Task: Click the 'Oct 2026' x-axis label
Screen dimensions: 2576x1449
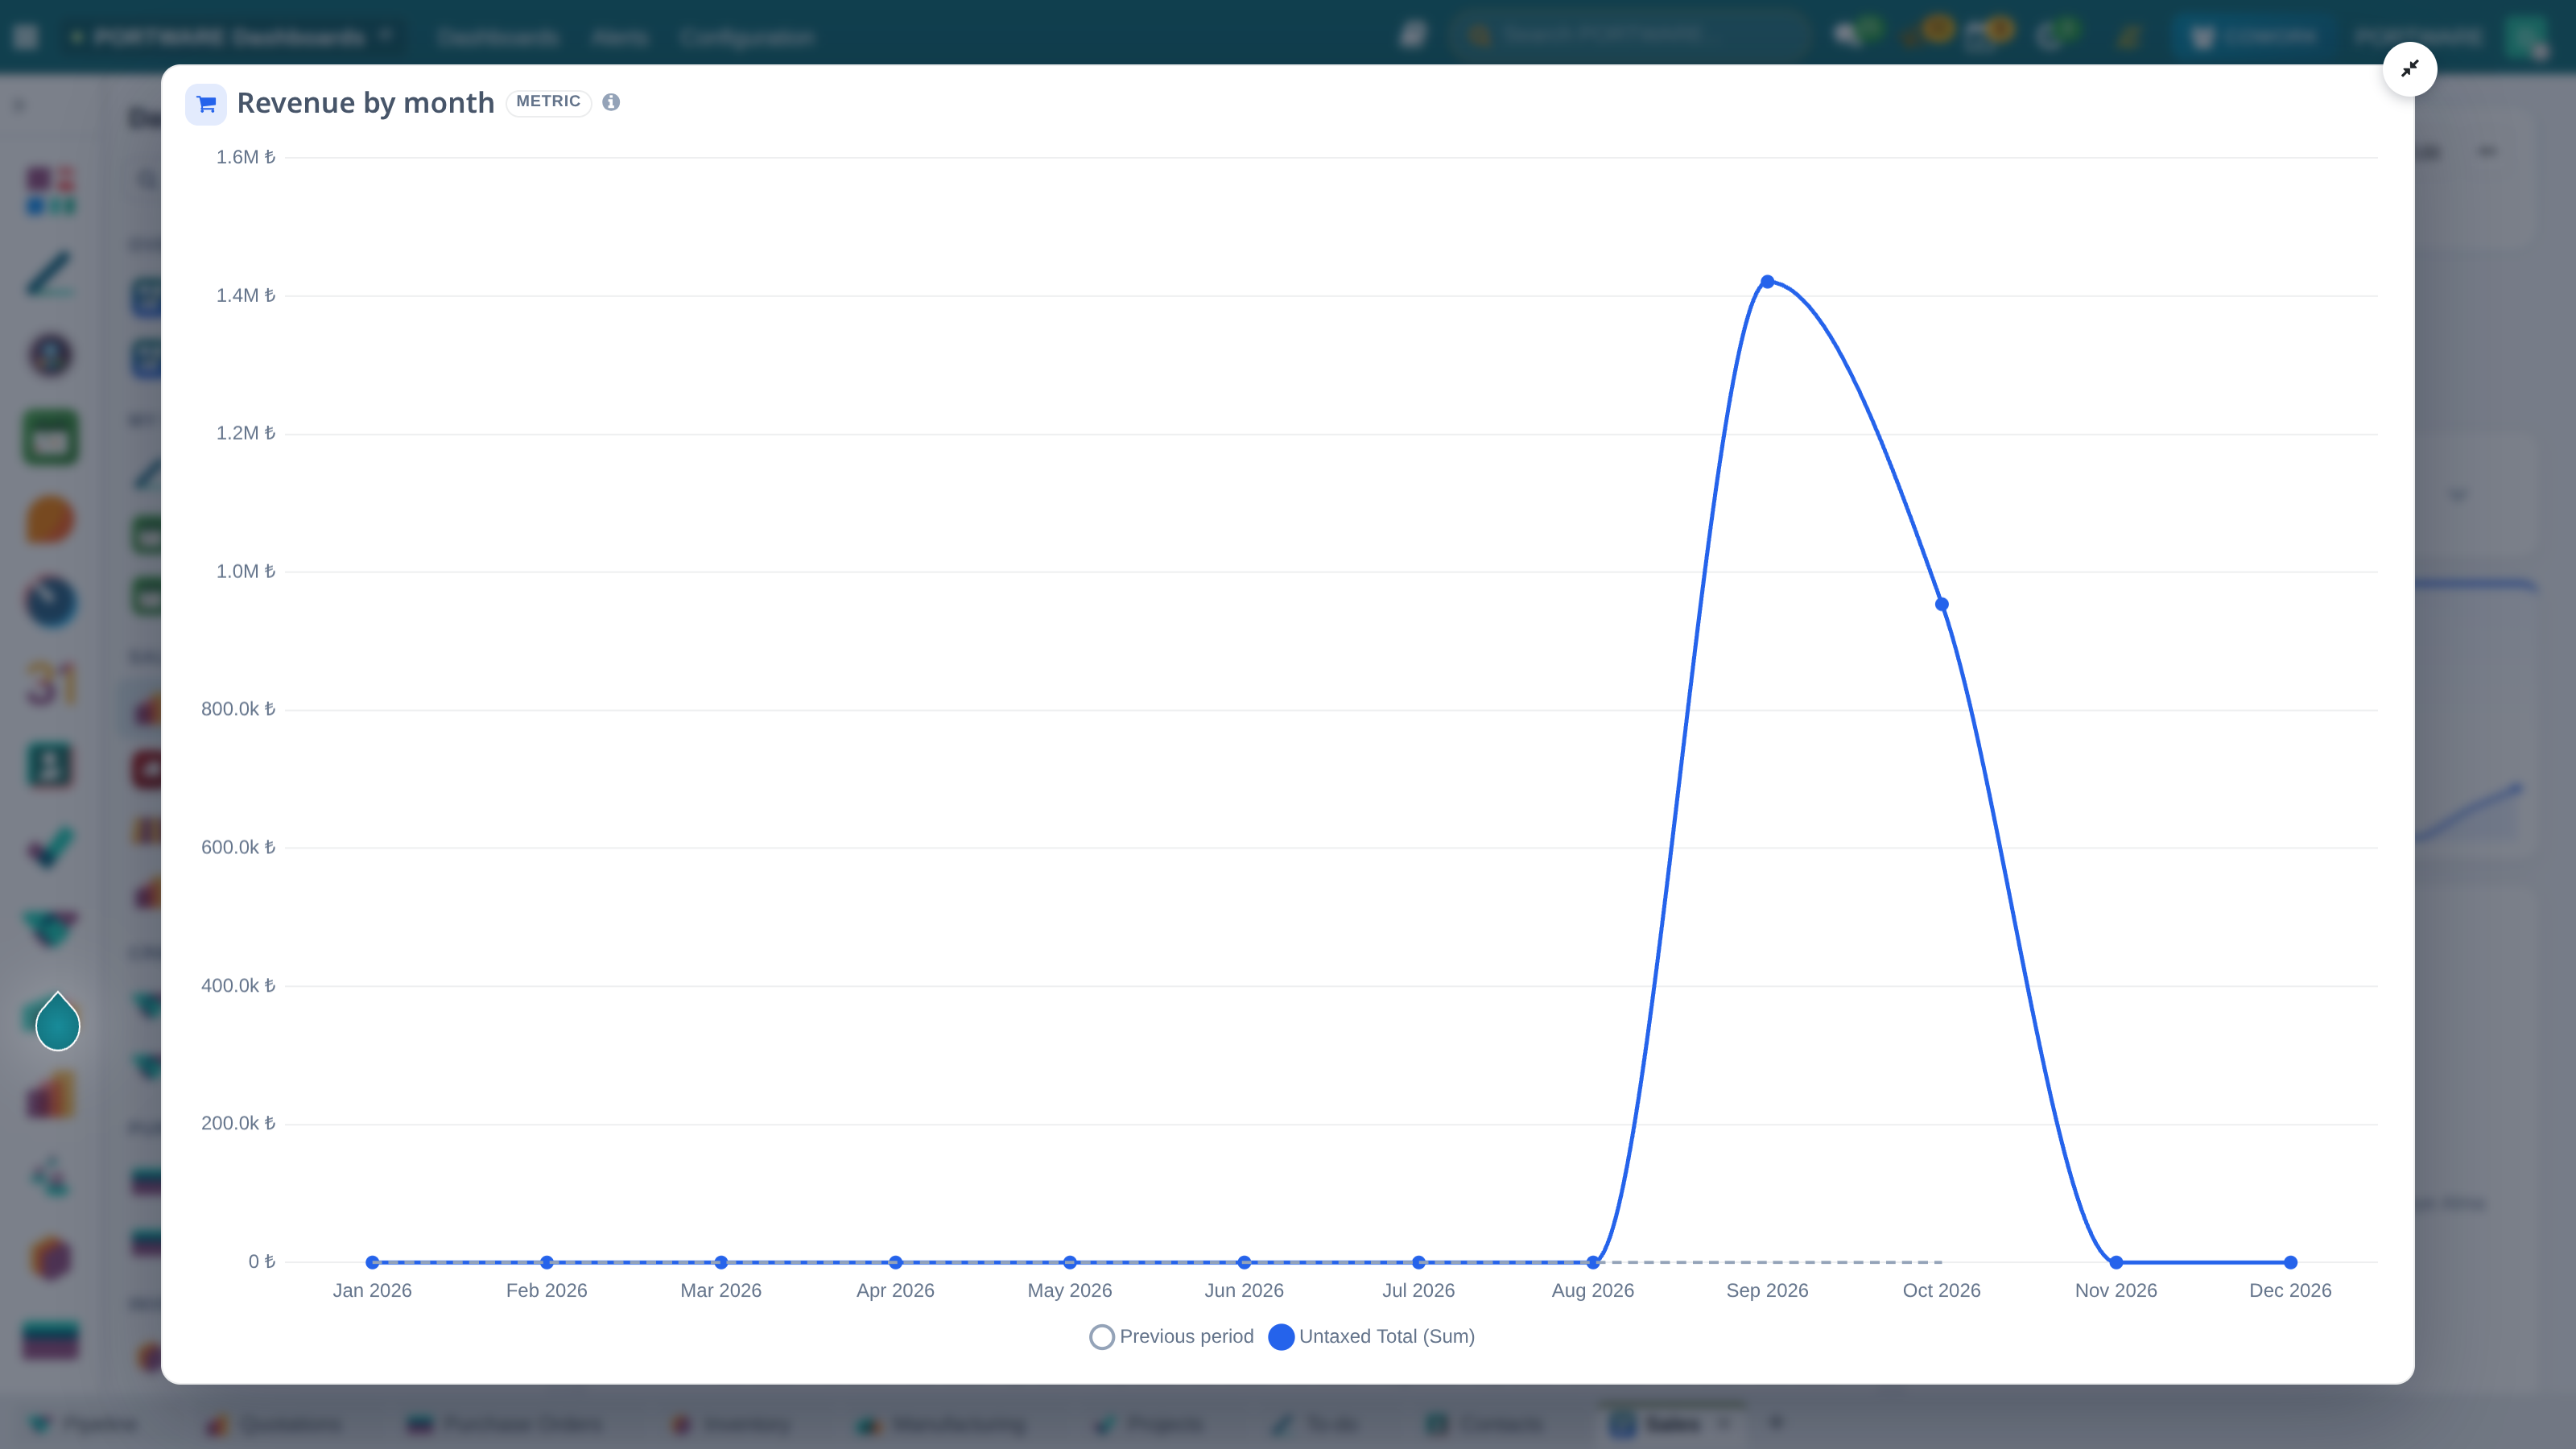Action: 1941,1290
